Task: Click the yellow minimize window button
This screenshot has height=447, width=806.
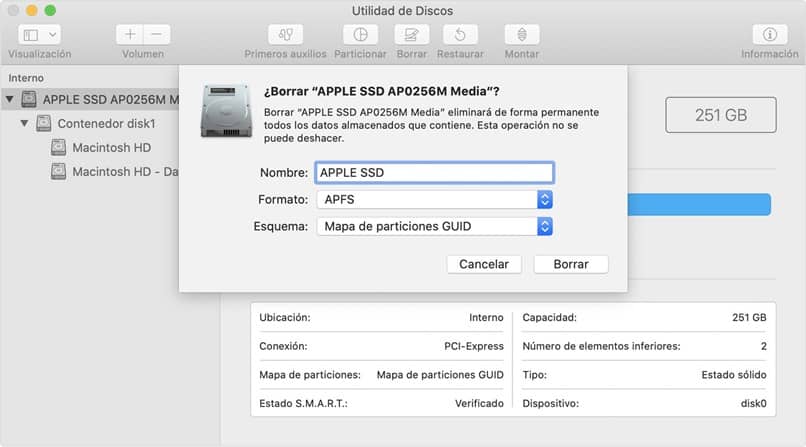Action: [32, 10]
